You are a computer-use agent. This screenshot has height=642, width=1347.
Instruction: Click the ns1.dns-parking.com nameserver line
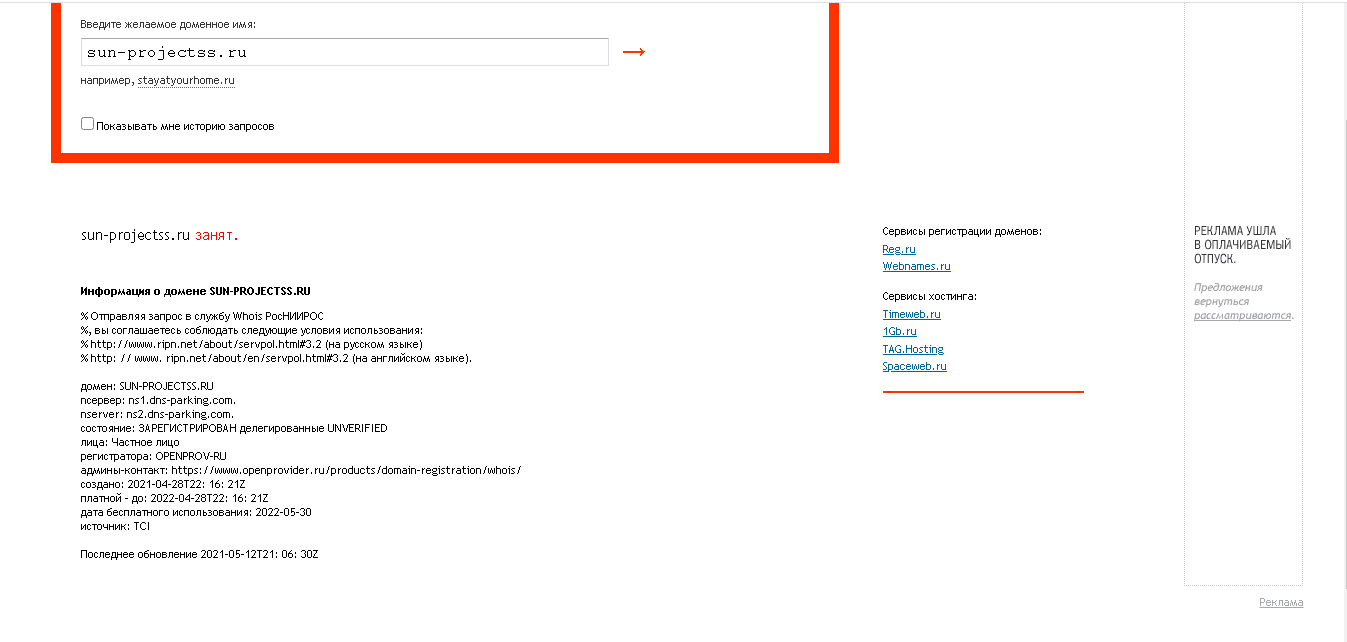(158, 400)
